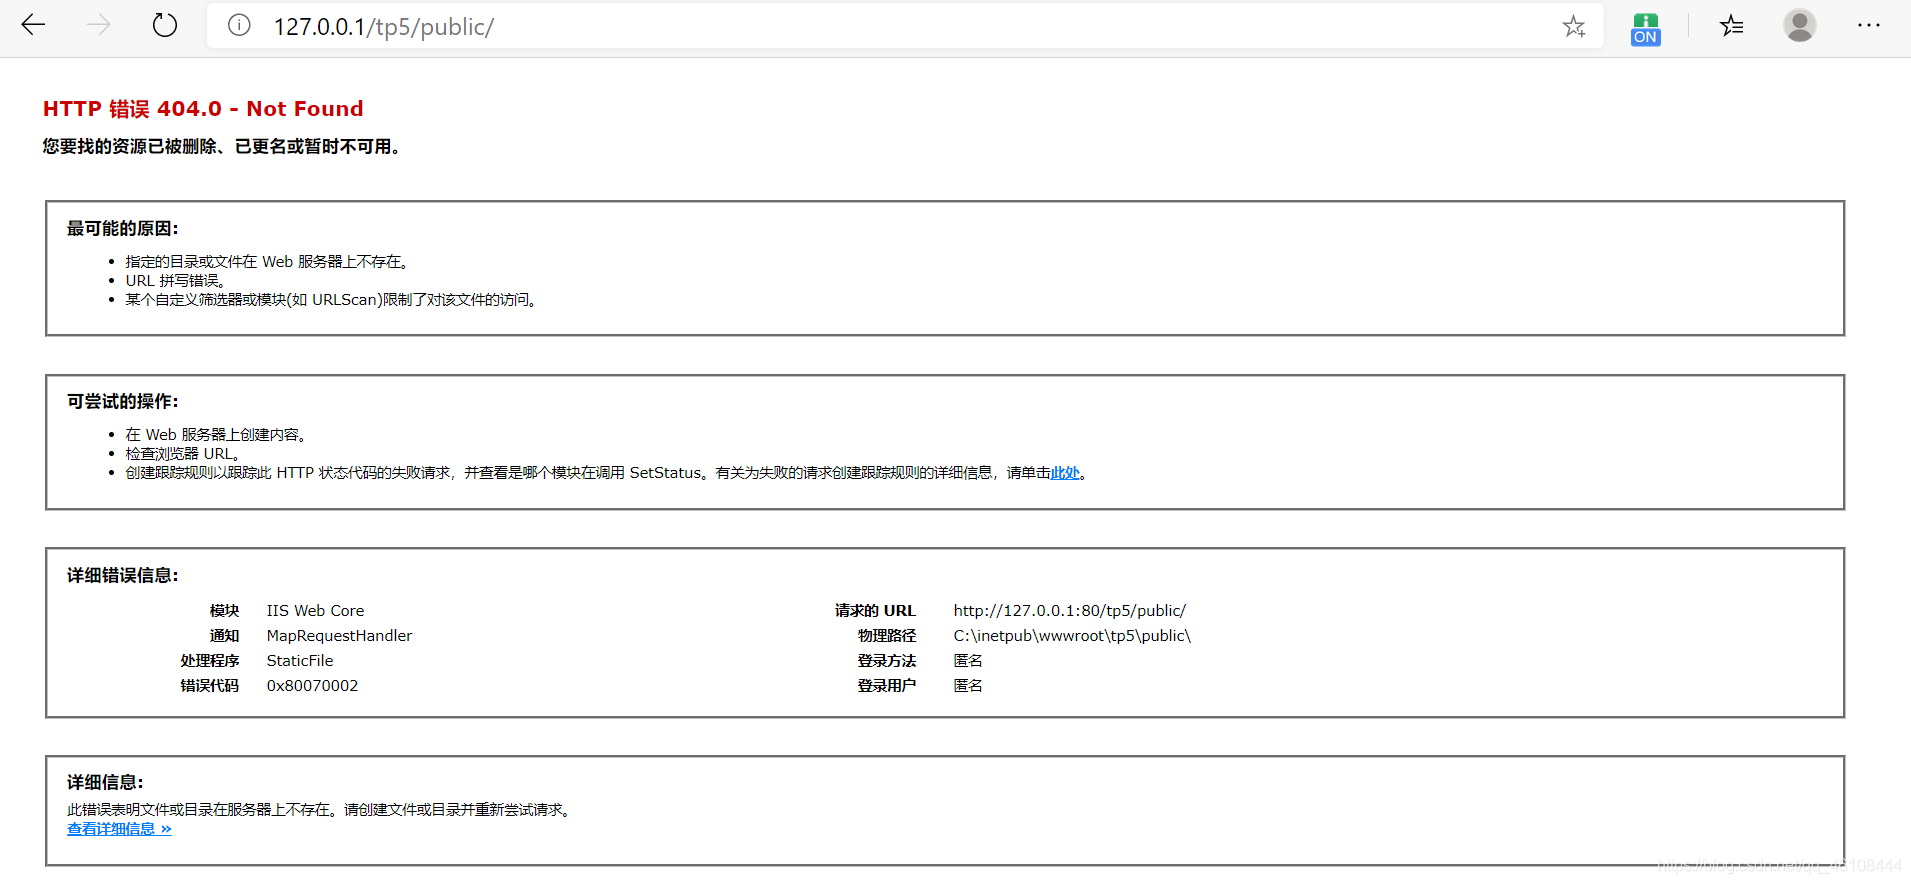Open the browser settings and more menu
The height and width of the screenshot is (884, 1911).
tap(1869, 26)
